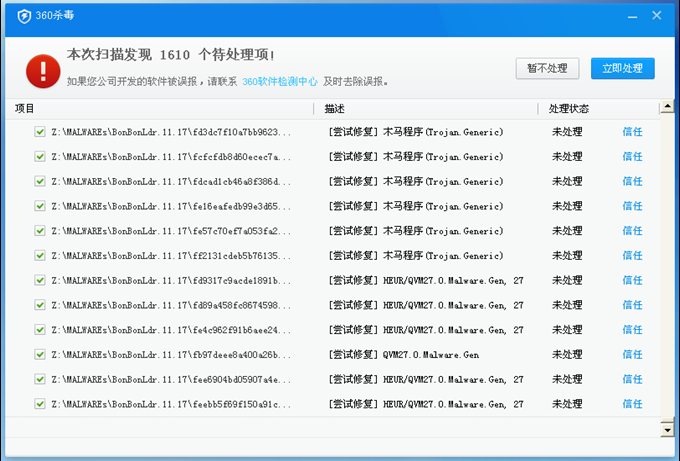Click the 360杀毒 shield logo icon
The height and width of the screenshot is (461, 680).
pyautogui.click(x=24, y=16)
